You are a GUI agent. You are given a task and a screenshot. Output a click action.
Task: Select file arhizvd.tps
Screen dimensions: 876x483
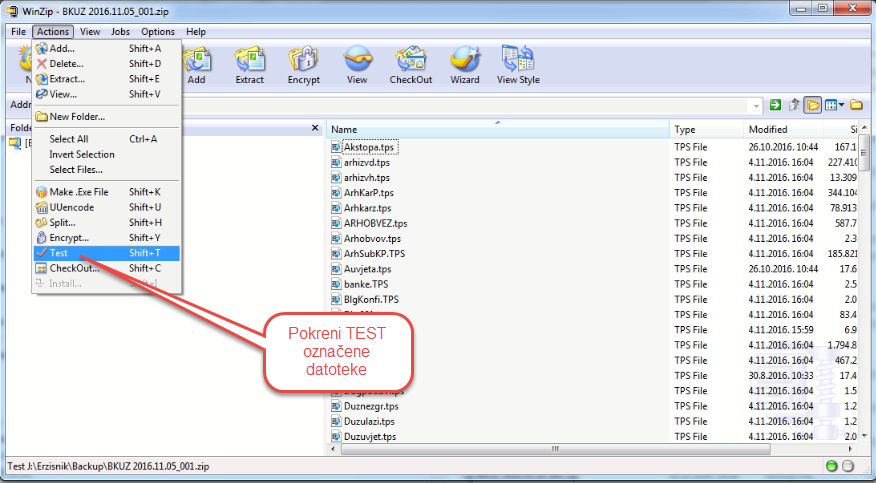point(367,162)
